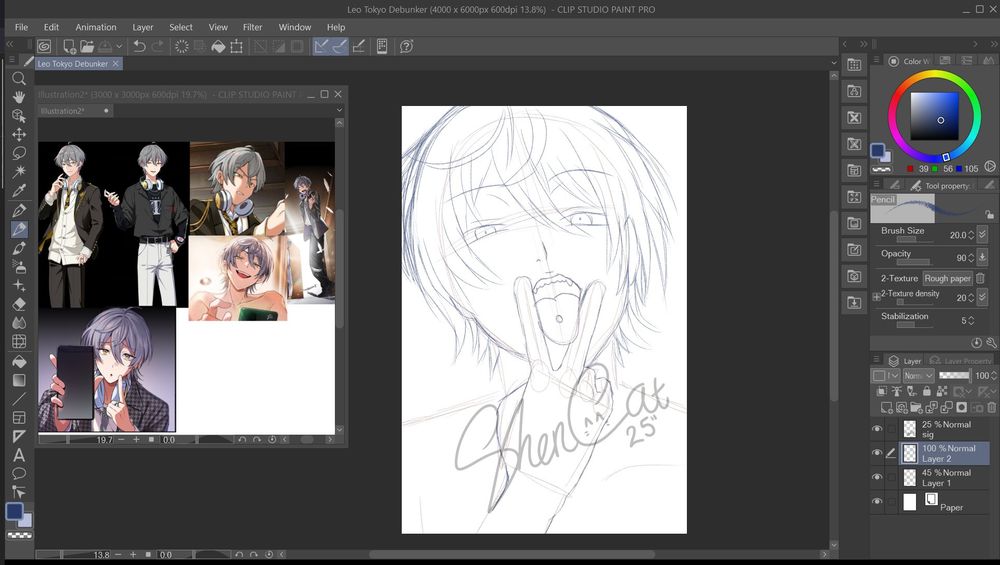This screenshot has height=565, width=1000.
Task: Click the Clear selection spinner icon
Action: 182,47
